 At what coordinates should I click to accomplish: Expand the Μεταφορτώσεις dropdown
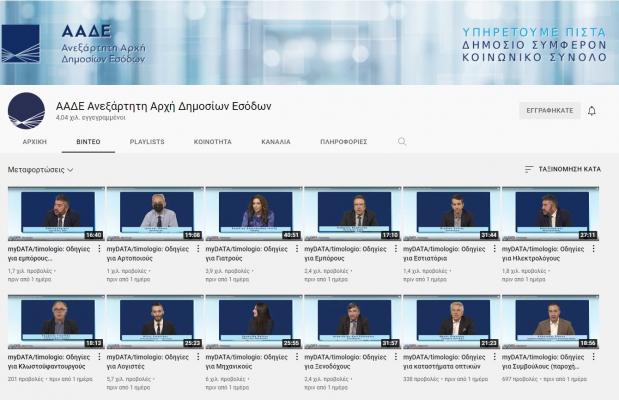(x=41, y=170)
